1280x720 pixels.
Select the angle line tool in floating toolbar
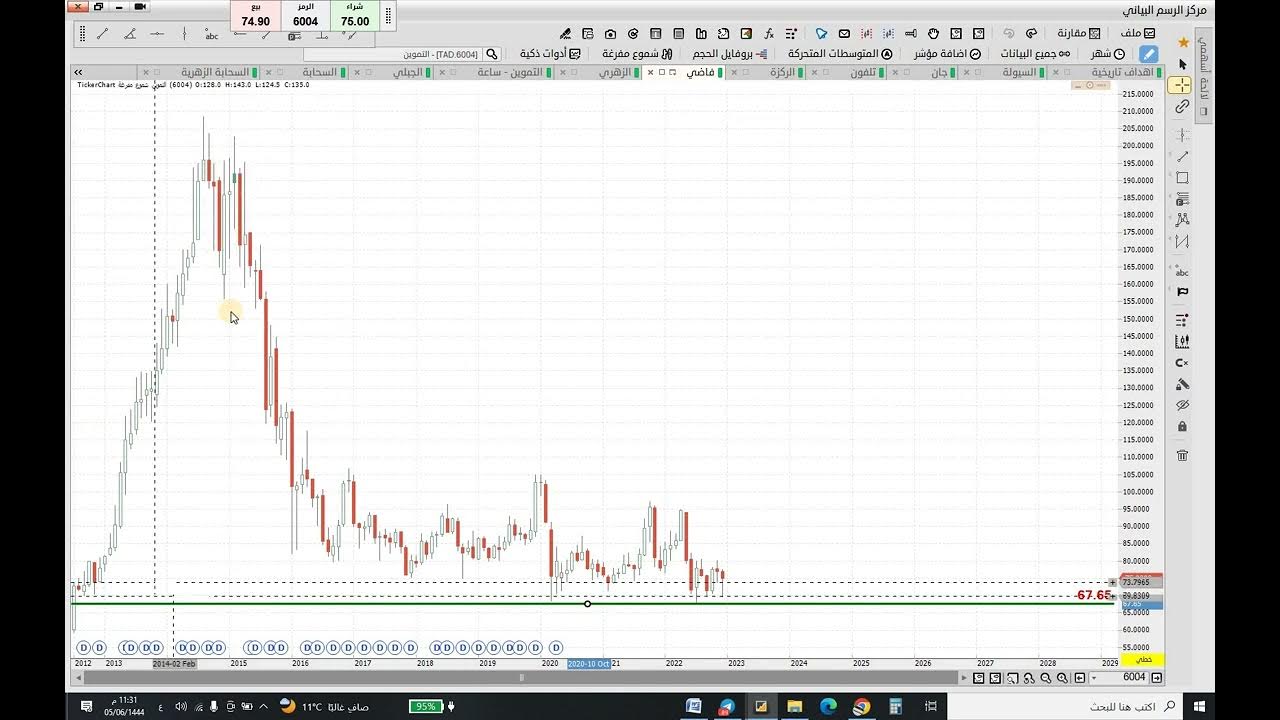[x=130, y=34]
